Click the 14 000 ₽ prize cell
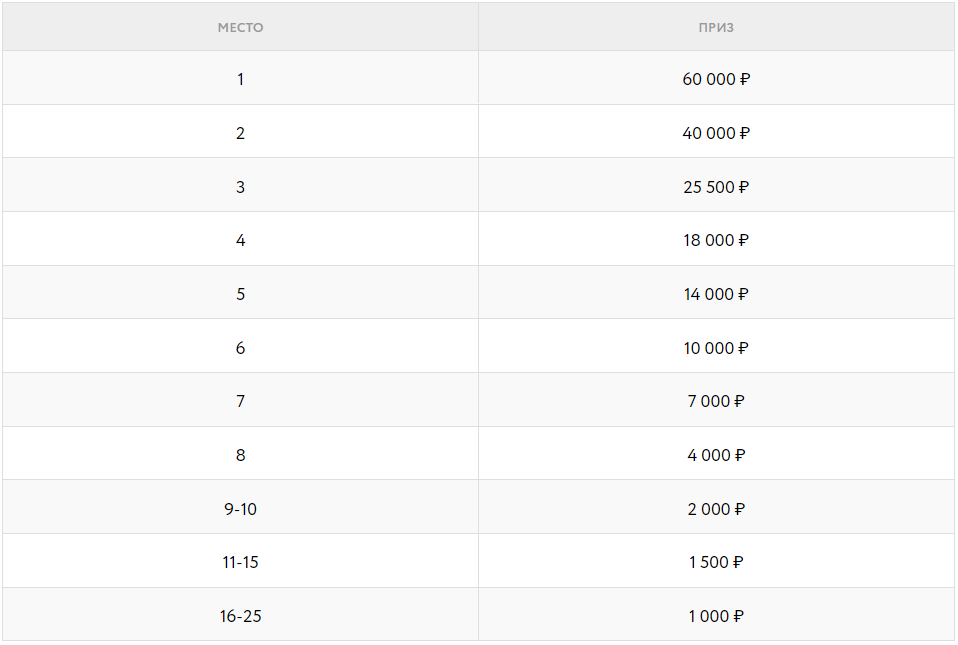Viewport: 958px width, 645px height. tap(716, 294)
